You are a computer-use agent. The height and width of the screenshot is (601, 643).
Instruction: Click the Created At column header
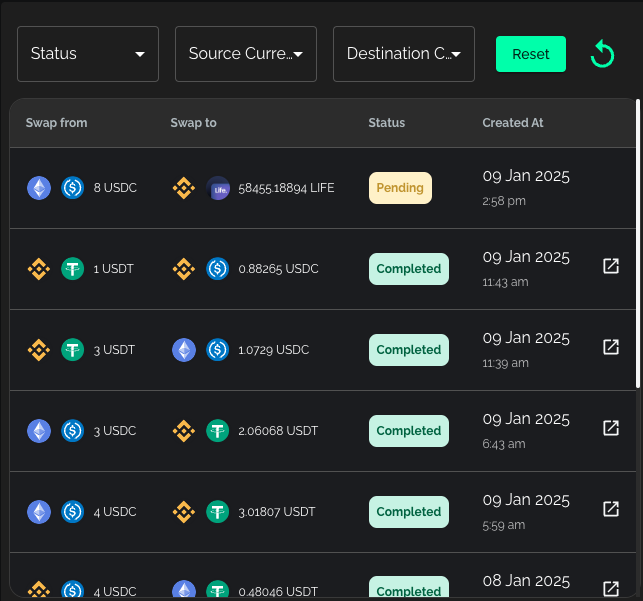(x=513, y=123)
